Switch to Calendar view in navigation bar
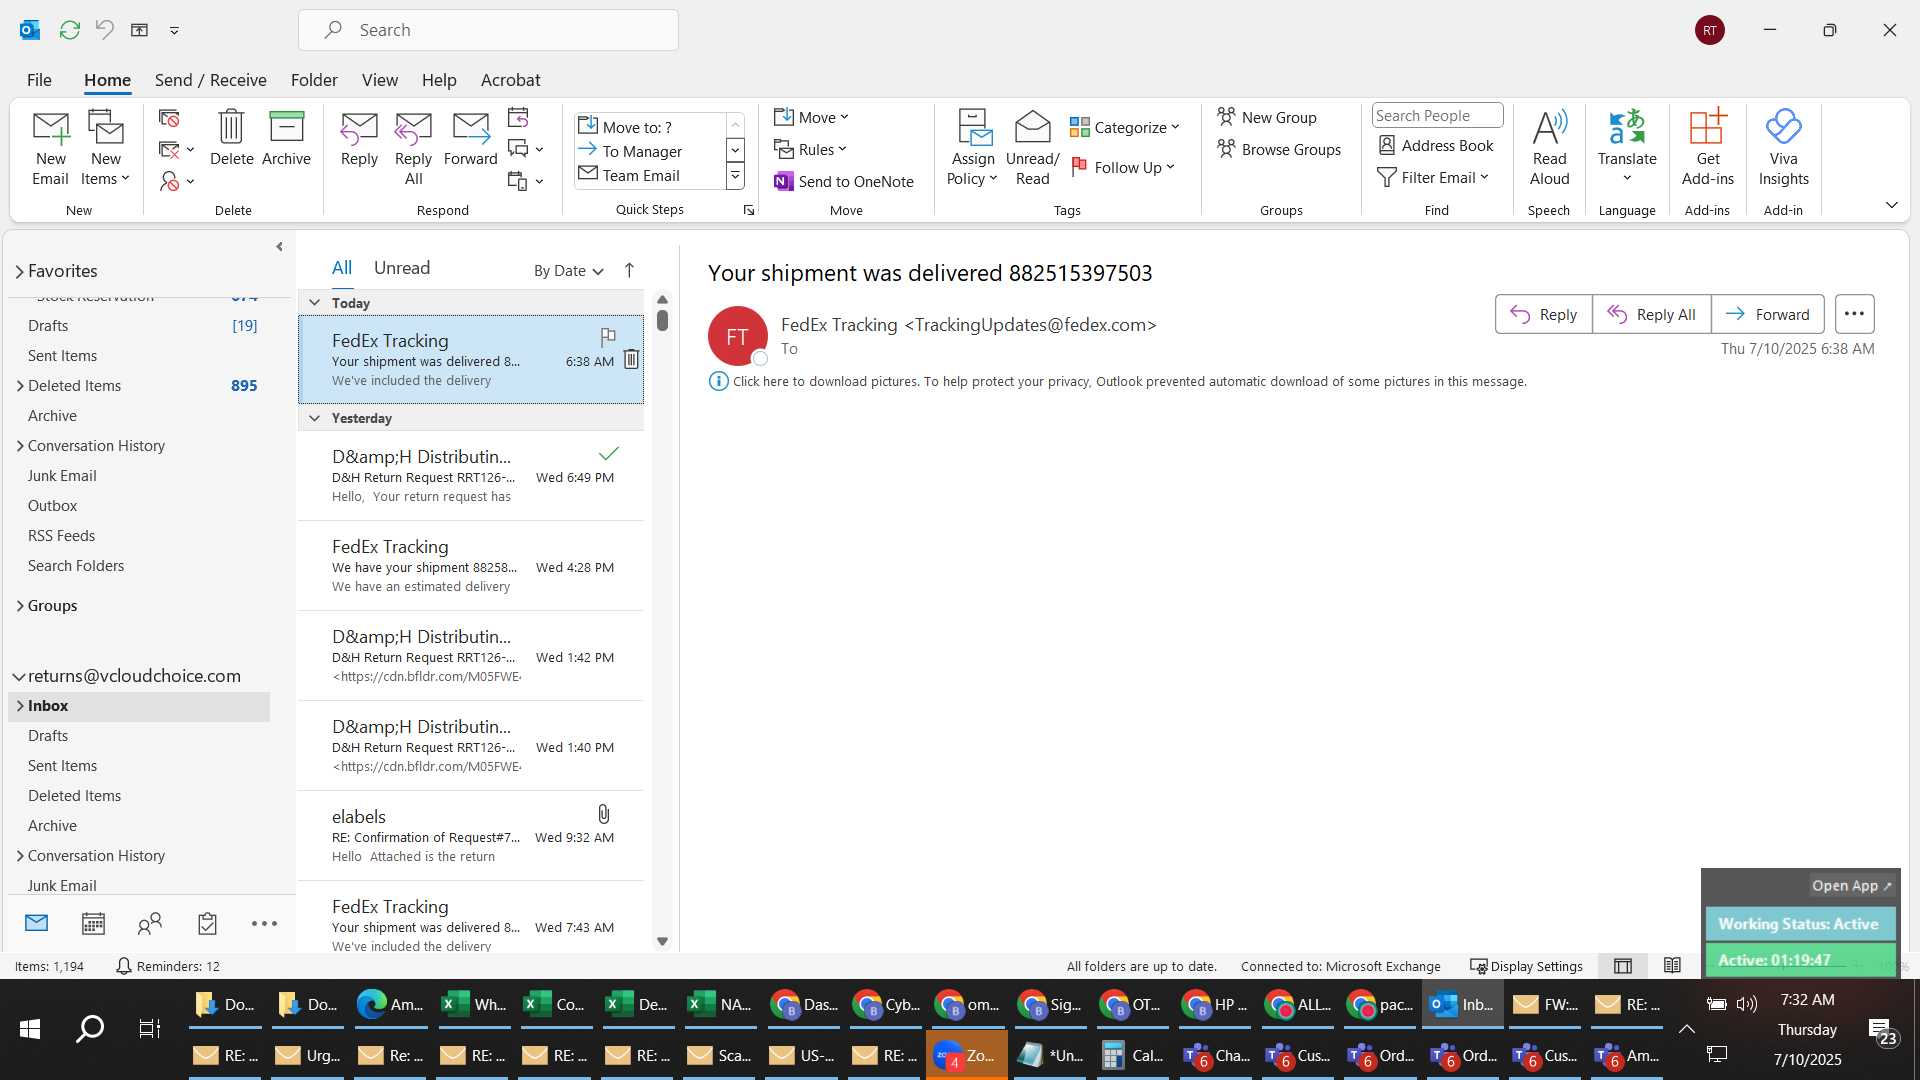Image resolution: width=1920 pixels, height=1080 pixels. click(93, 923)
